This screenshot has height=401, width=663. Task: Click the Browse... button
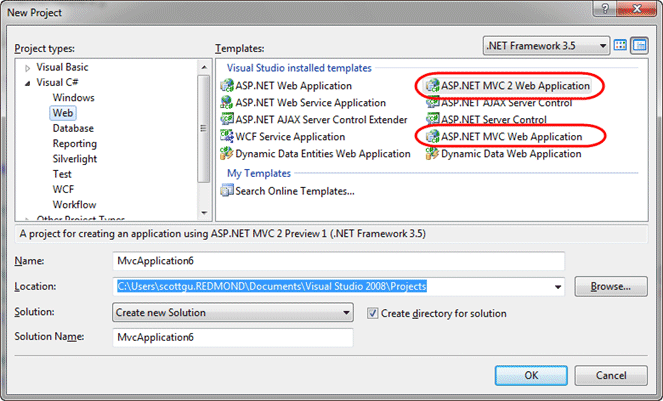pos(611,286)
